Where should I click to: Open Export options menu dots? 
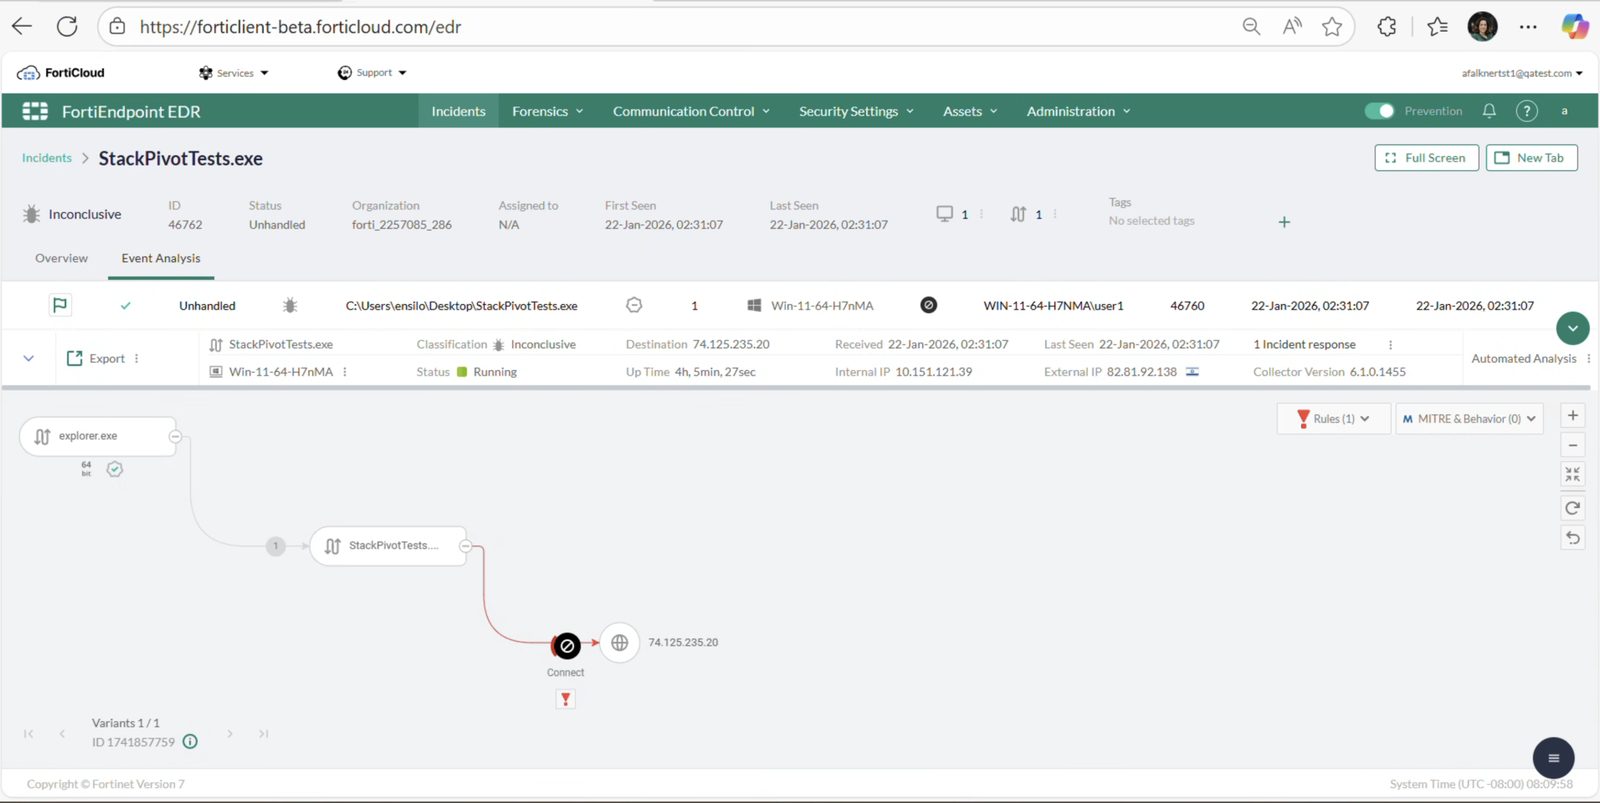(137, 358)
